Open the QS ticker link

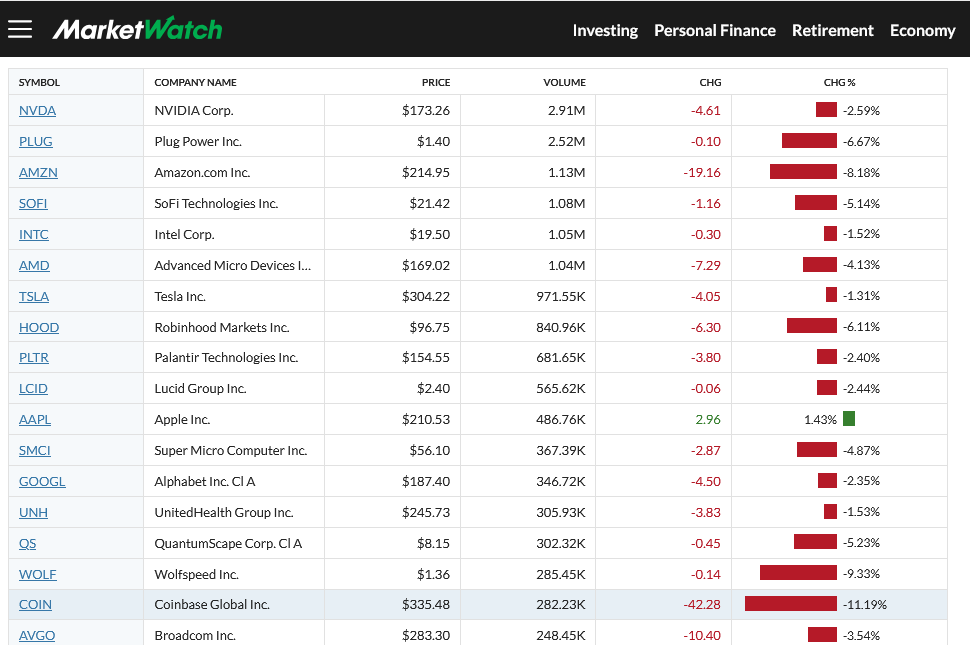[27, 543]
